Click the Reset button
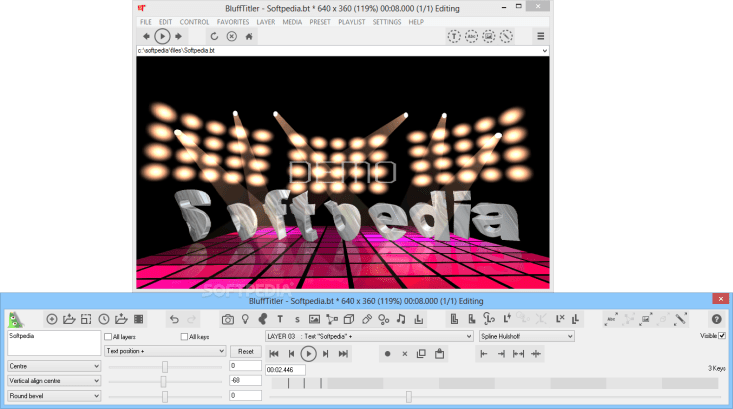 (x=246, y=352)
